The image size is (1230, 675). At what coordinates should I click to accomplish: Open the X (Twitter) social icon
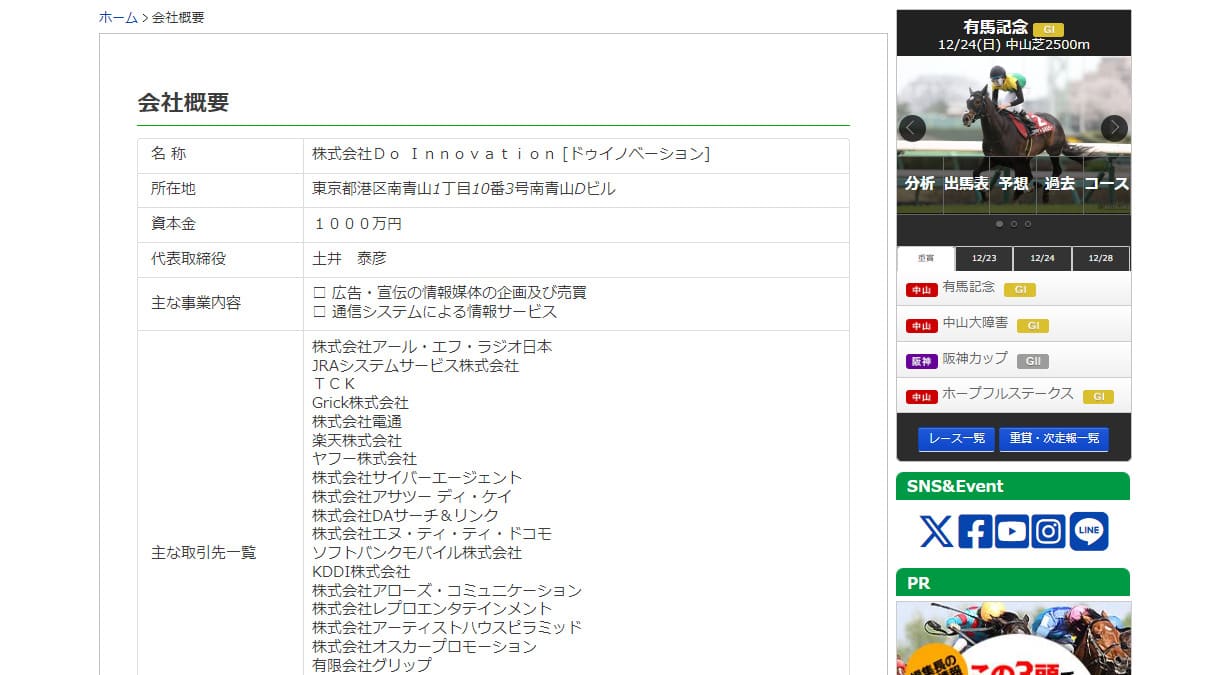(936, 531)
